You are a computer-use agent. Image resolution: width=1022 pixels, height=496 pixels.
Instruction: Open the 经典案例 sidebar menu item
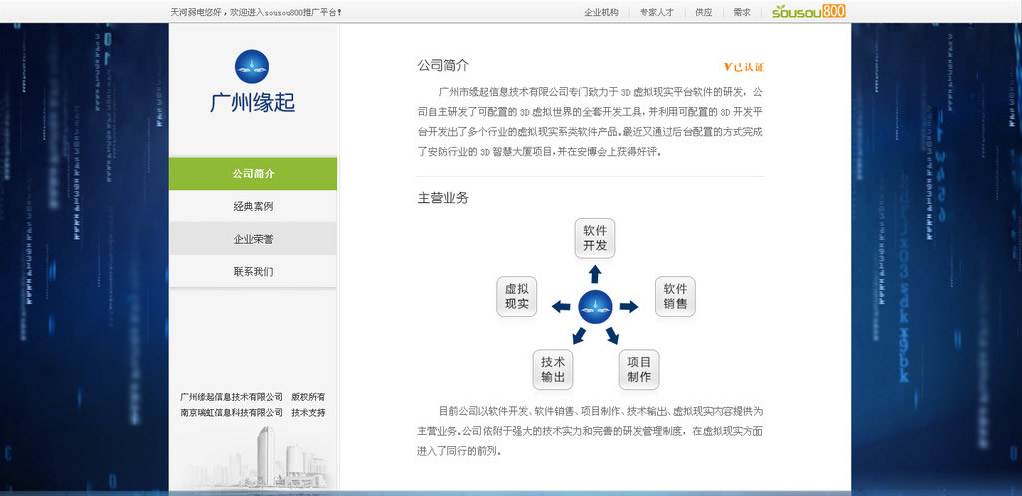pyautogui.click(x=253, y=207)
